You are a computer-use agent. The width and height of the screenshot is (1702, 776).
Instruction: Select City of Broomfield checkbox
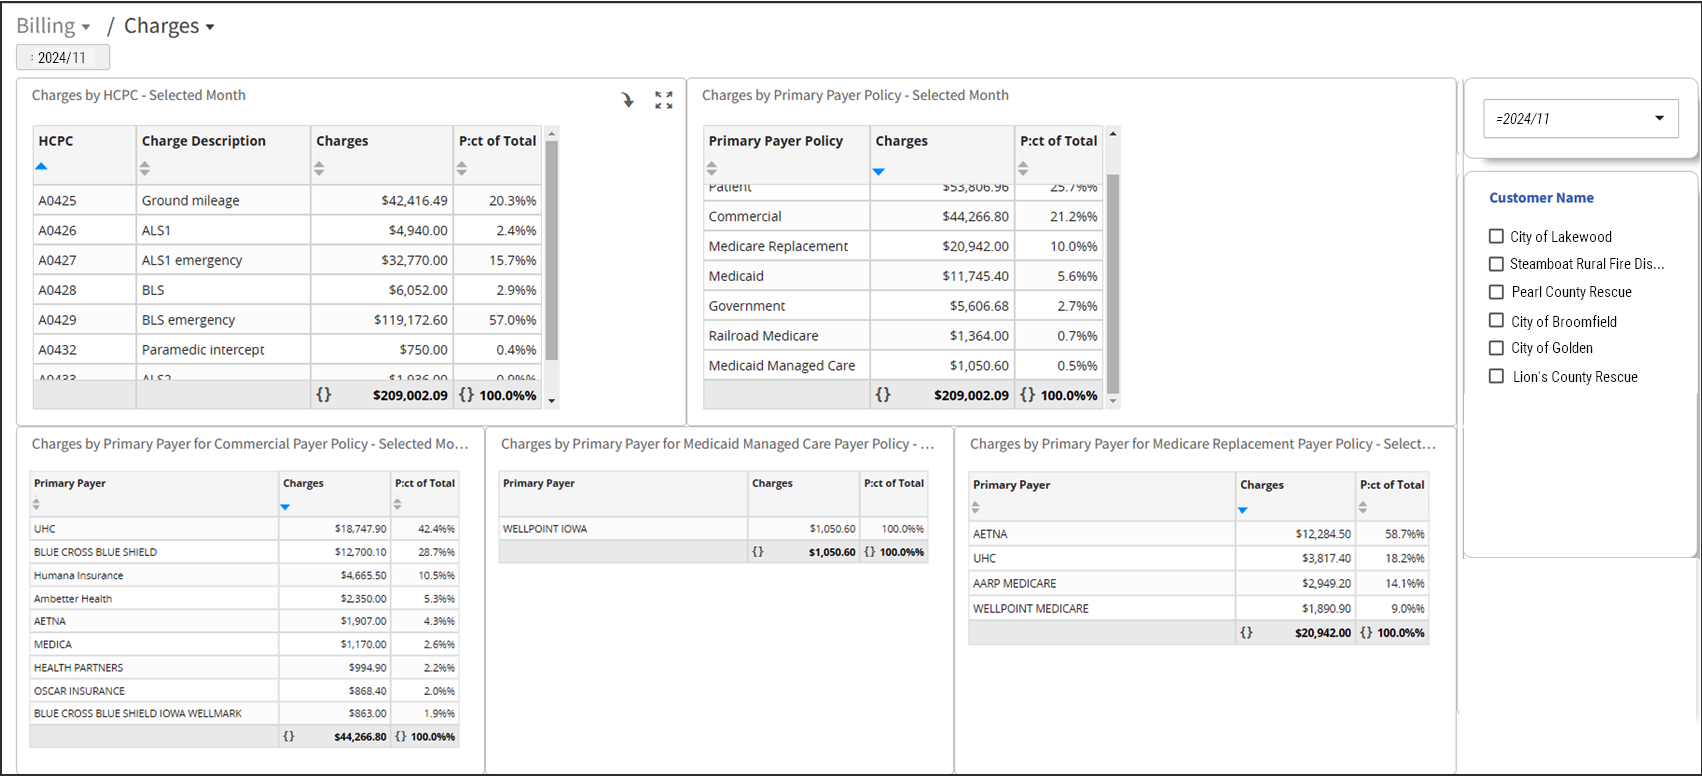[1496, 321]
